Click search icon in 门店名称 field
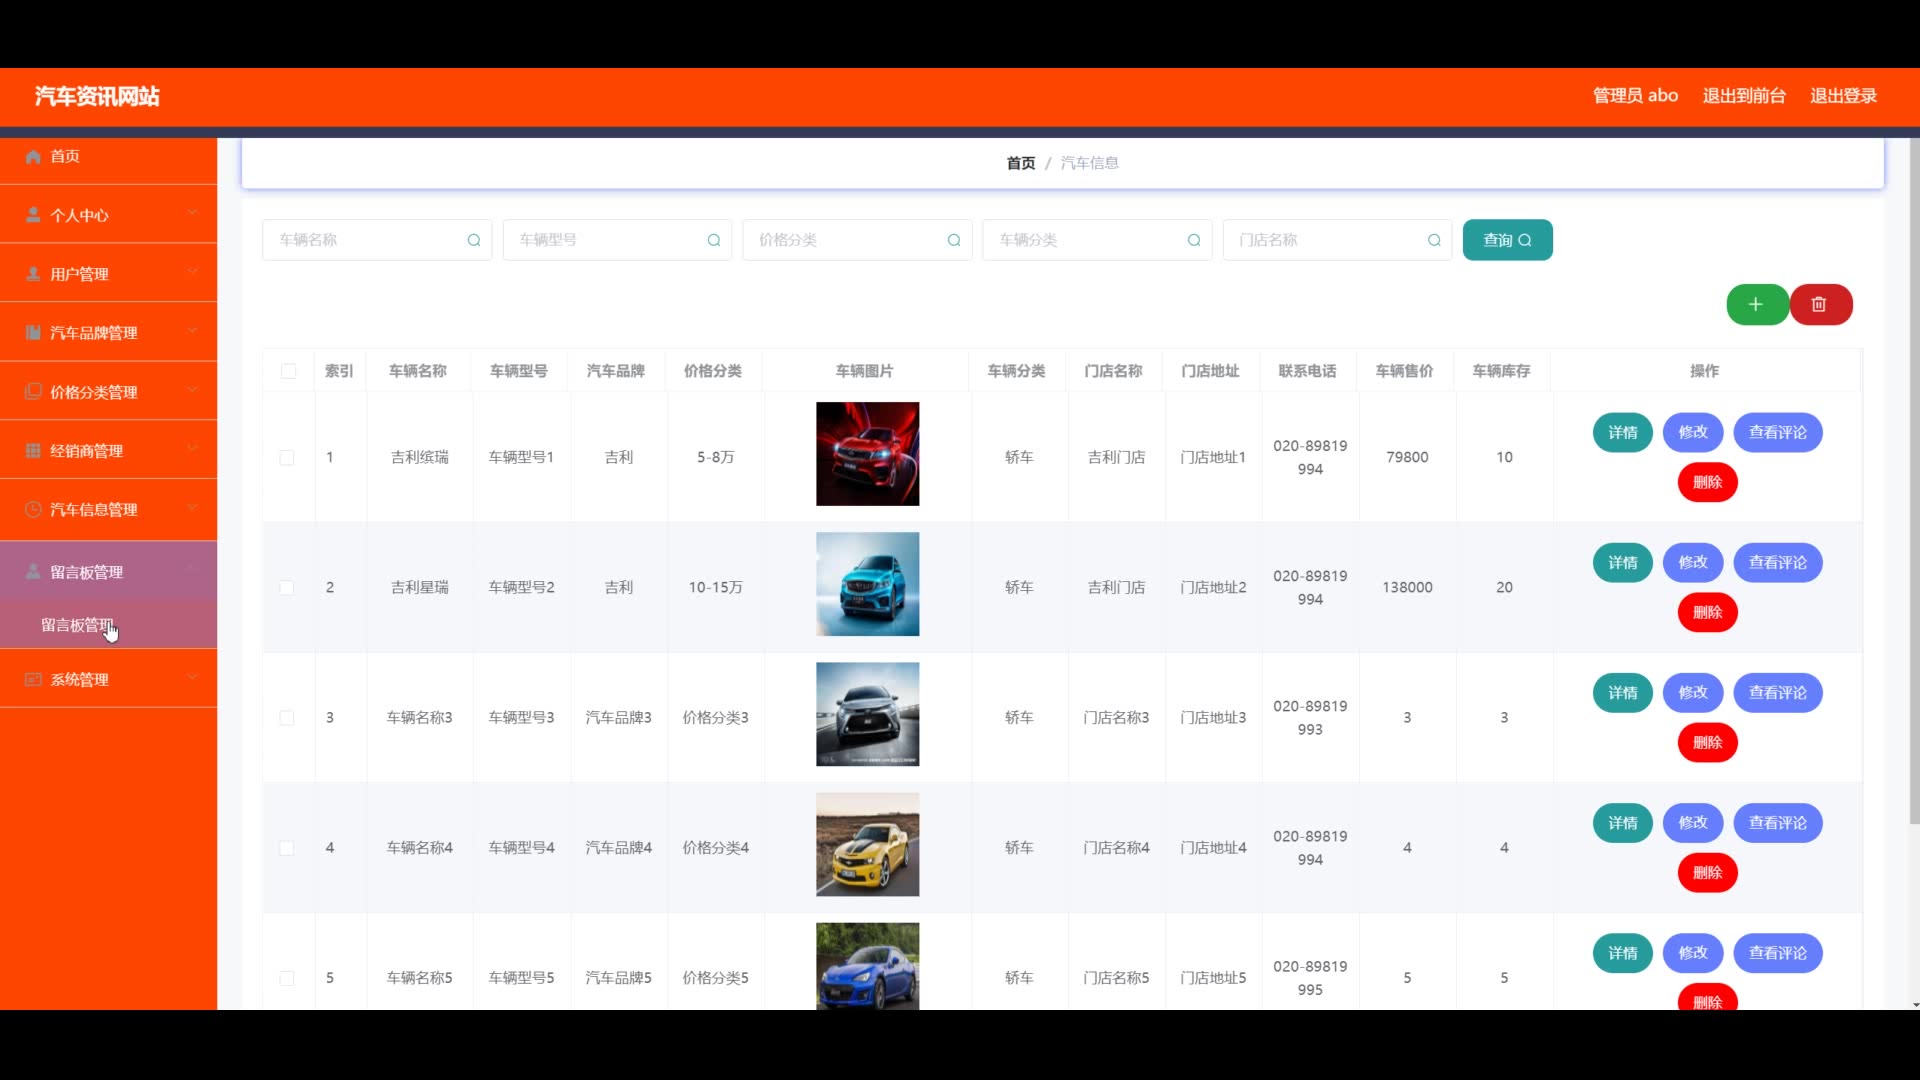Screen dimensions: 1920x1080 click(1434, 240)
